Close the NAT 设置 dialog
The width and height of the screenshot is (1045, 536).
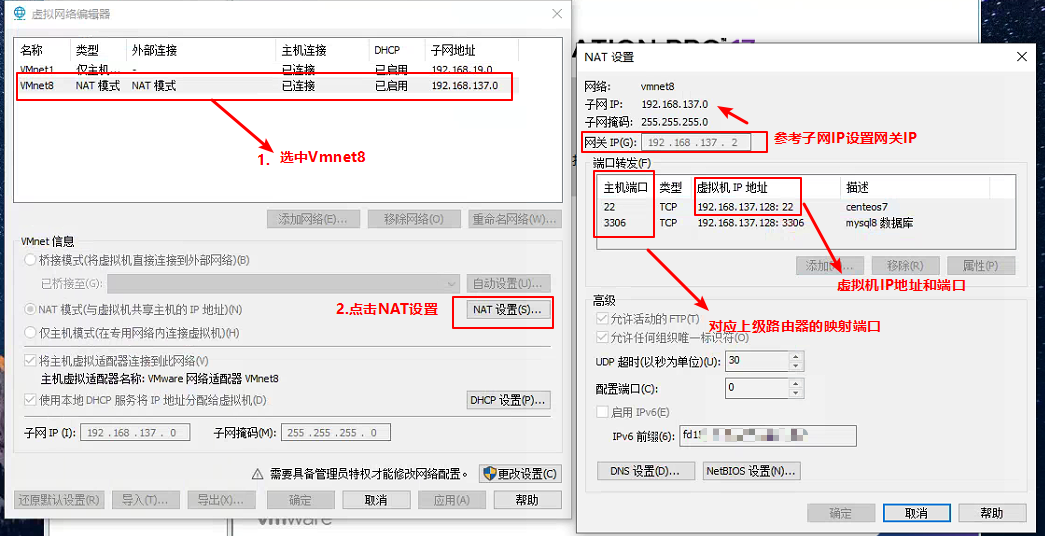1022,57
